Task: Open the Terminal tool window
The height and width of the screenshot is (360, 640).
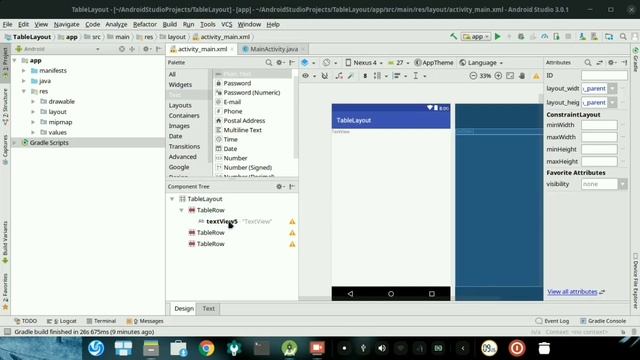Action: [x=101, y=321]
